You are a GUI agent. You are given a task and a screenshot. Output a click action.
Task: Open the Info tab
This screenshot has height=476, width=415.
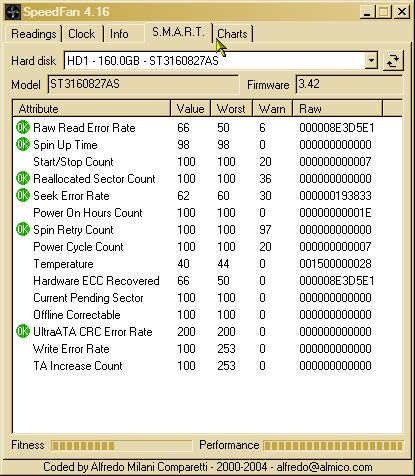(119, 34)
